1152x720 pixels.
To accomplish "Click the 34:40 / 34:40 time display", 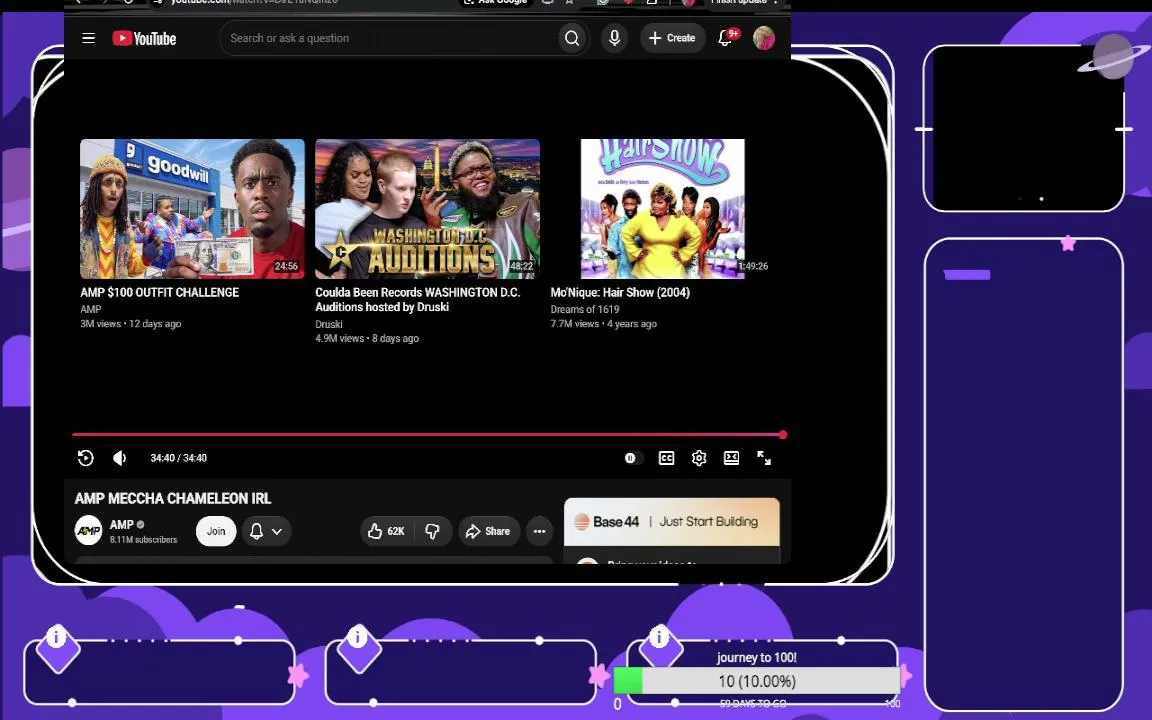I will tap(179, 458).
